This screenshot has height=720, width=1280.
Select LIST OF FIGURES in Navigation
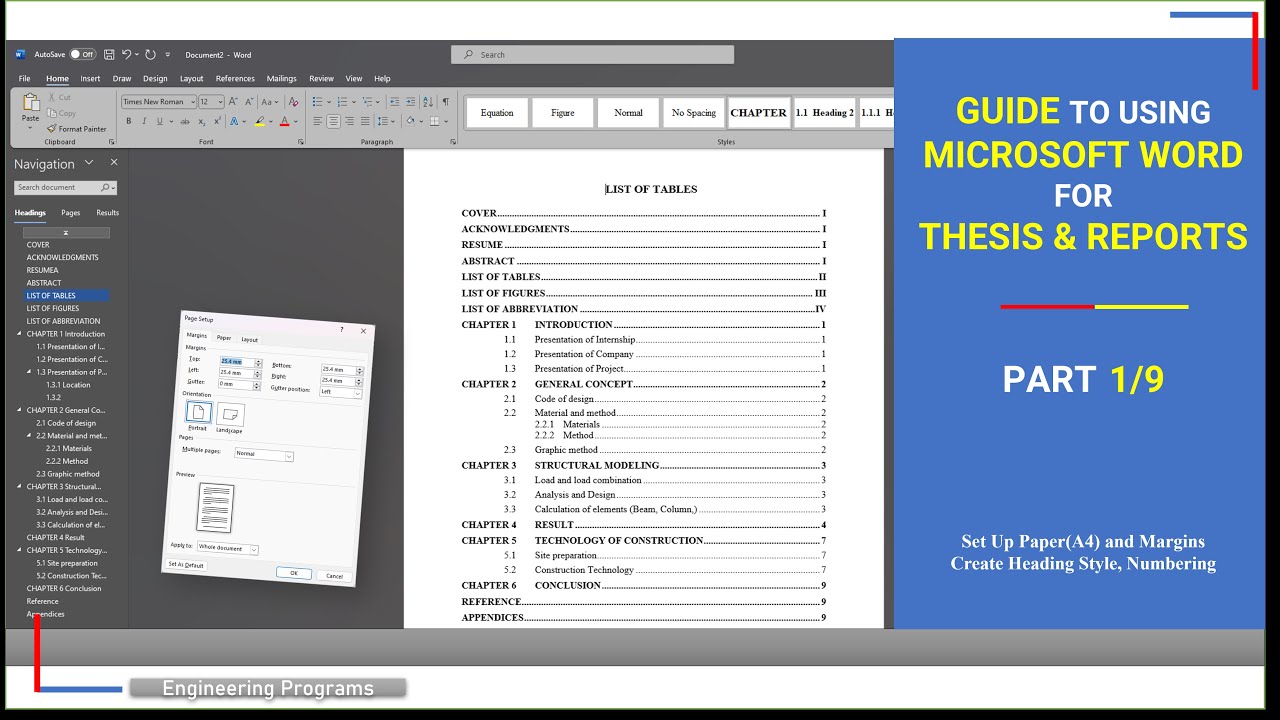pyautogui.click(x=53, y=308)
